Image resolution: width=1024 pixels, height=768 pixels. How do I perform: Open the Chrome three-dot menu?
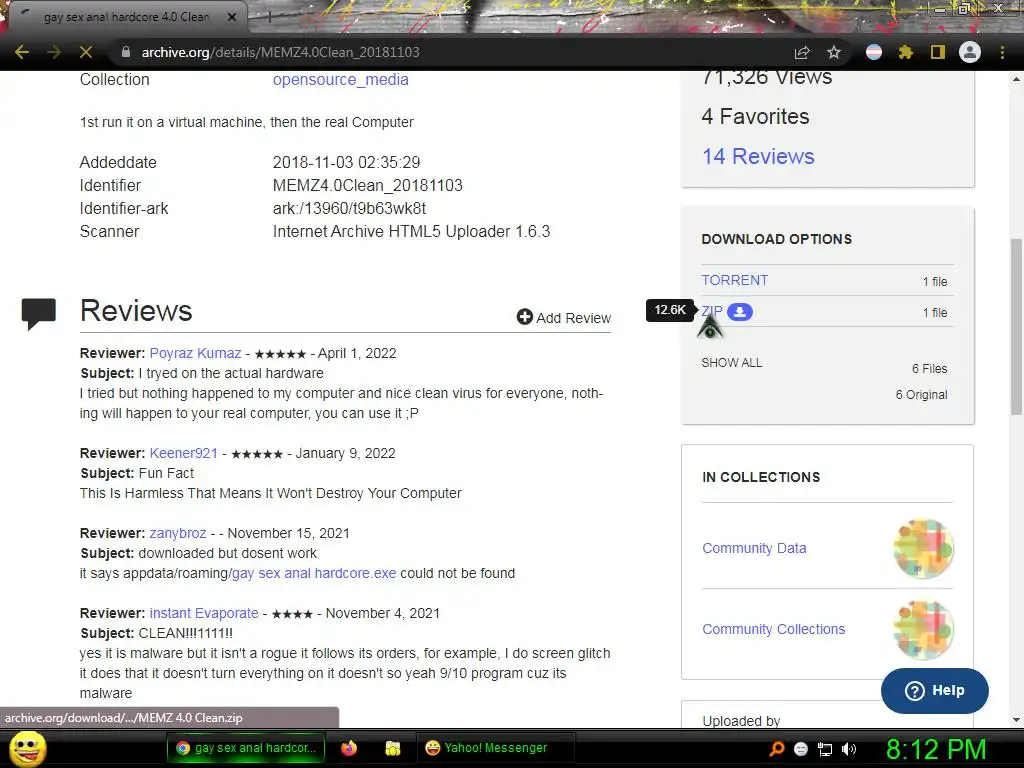(1002, 52)
